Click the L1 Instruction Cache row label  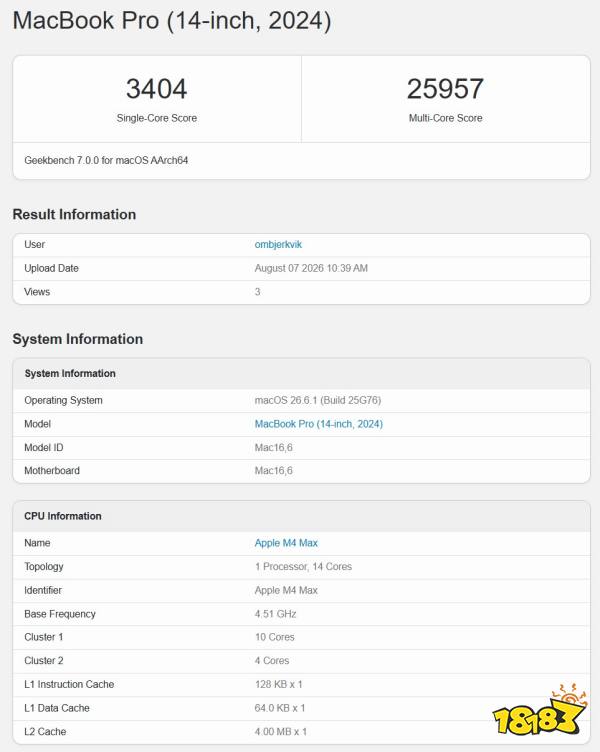coord(69,684)
